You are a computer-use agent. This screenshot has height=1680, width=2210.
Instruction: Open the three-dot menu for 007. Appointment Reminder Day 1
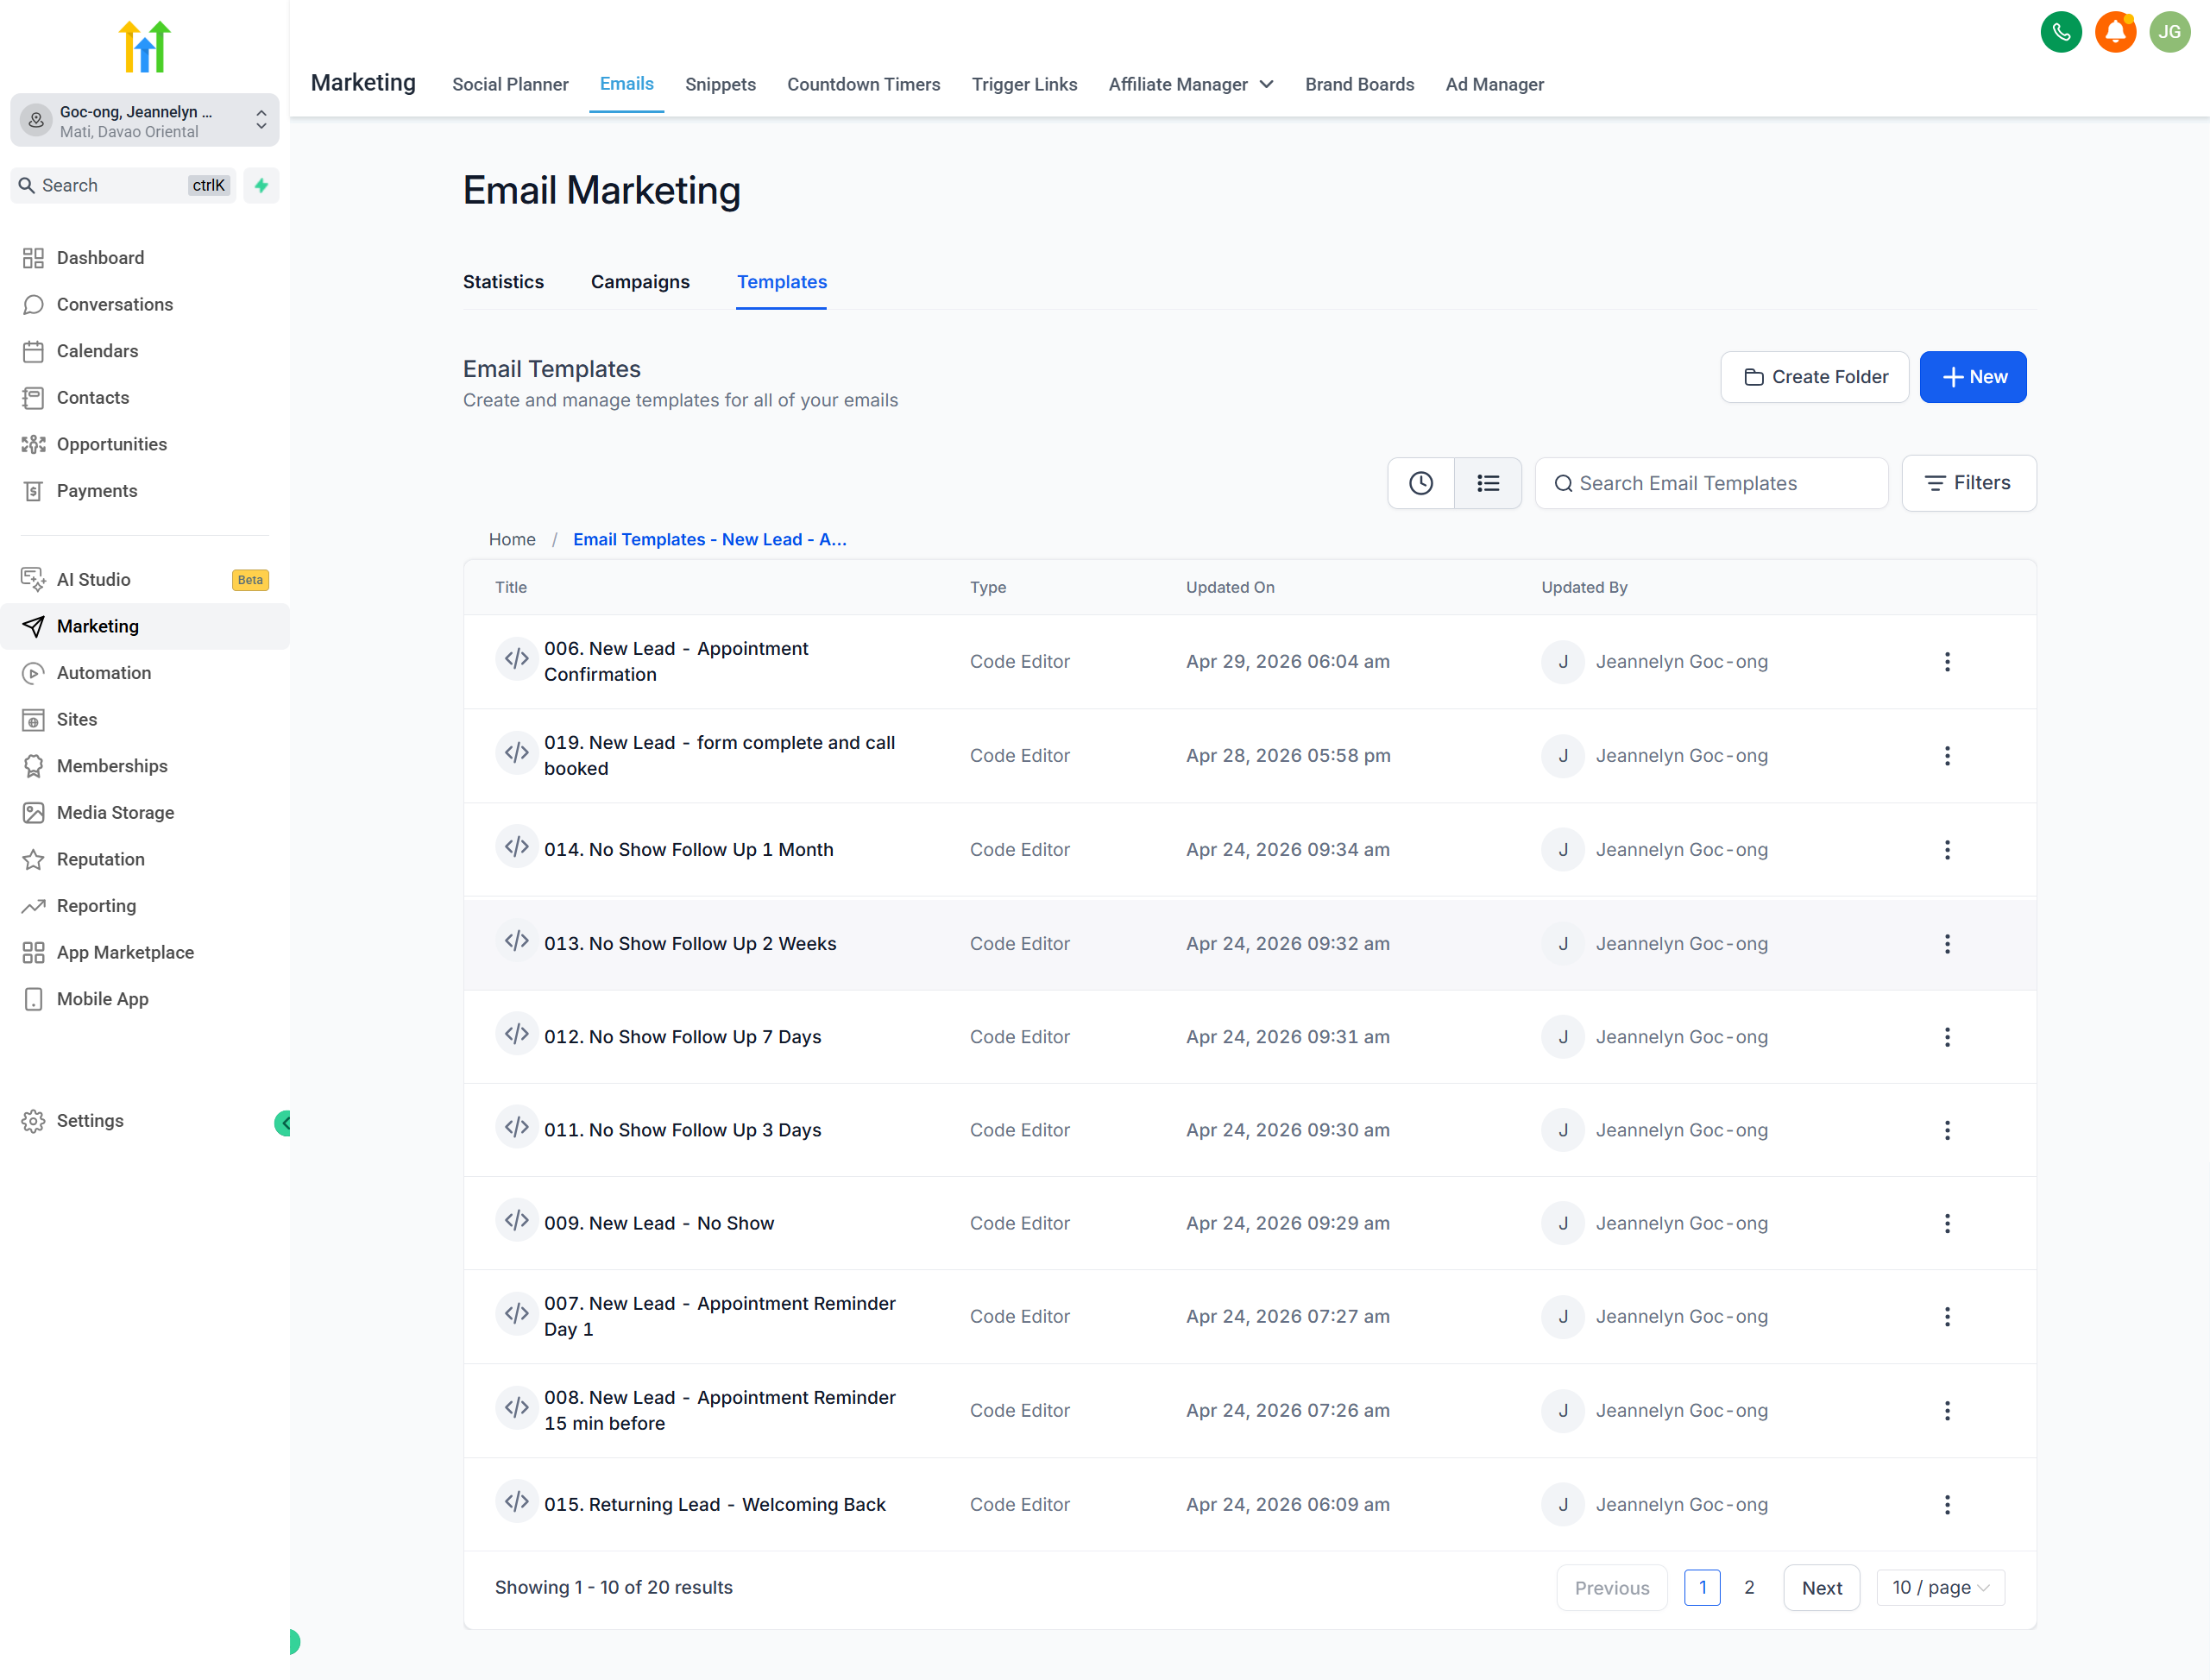pyautogui.click(x=1946, y=1316)
